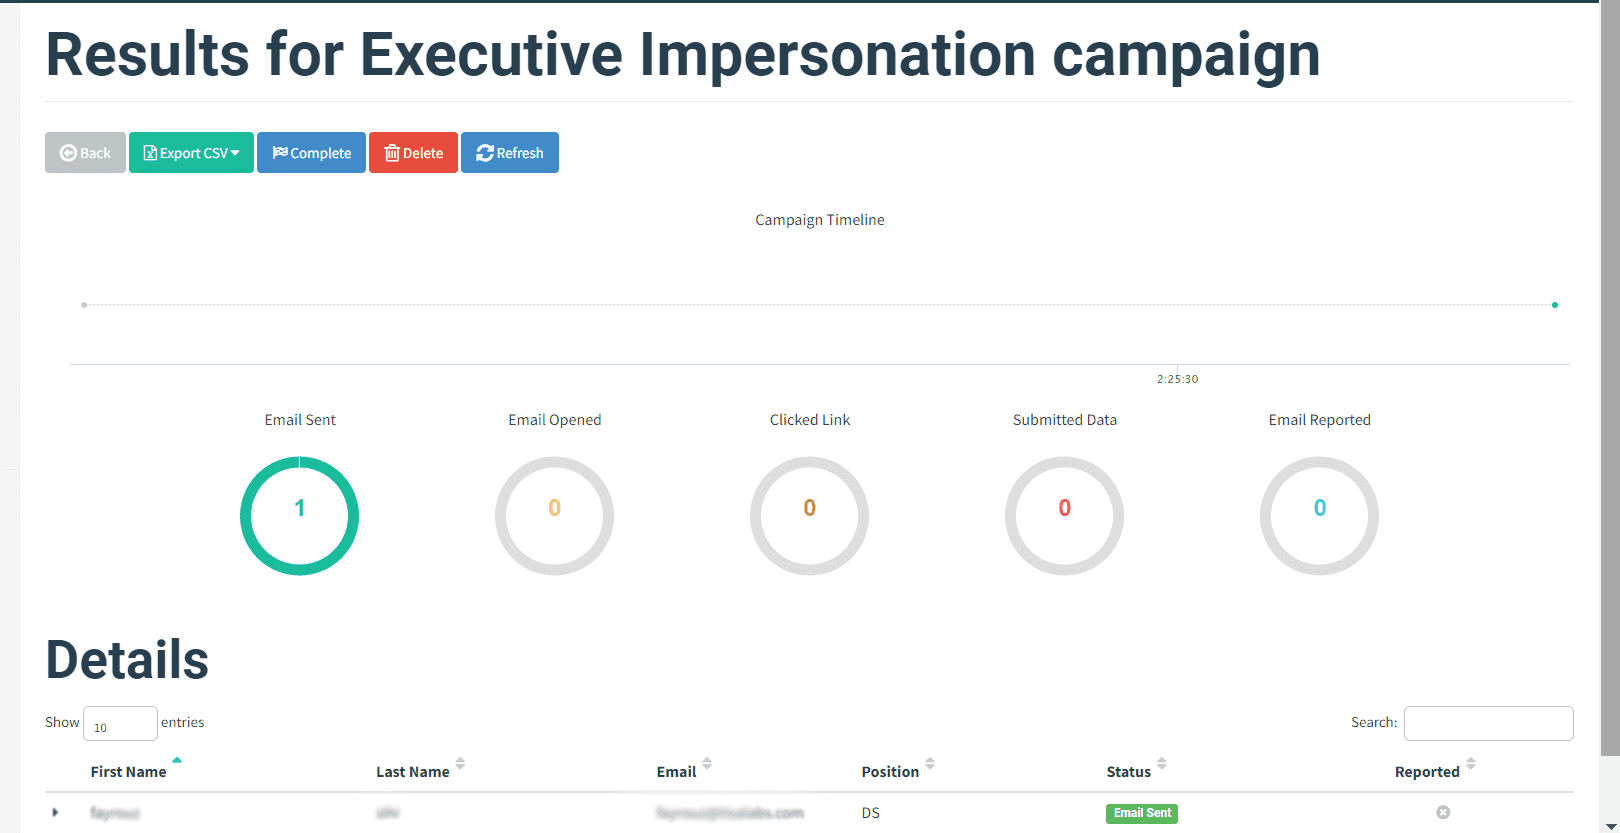The height and width of the screenshot is (833, 1620).
Task: Expand the recipient row details arrow
Action: (x=55, y=813)
